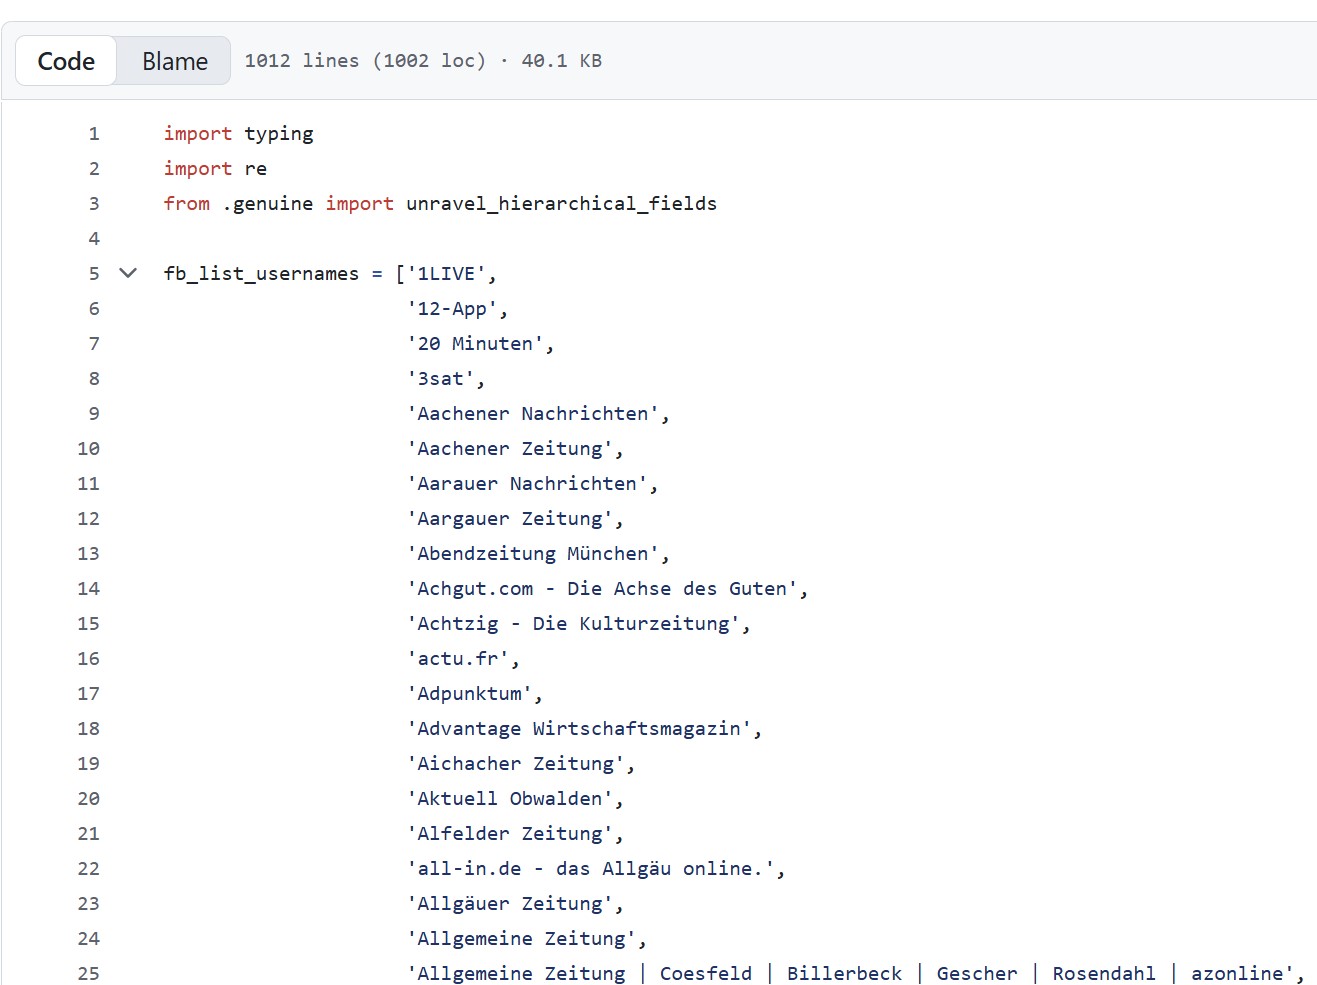Select line number 3
Screen dimensions: 1317x985
point(94,204)
